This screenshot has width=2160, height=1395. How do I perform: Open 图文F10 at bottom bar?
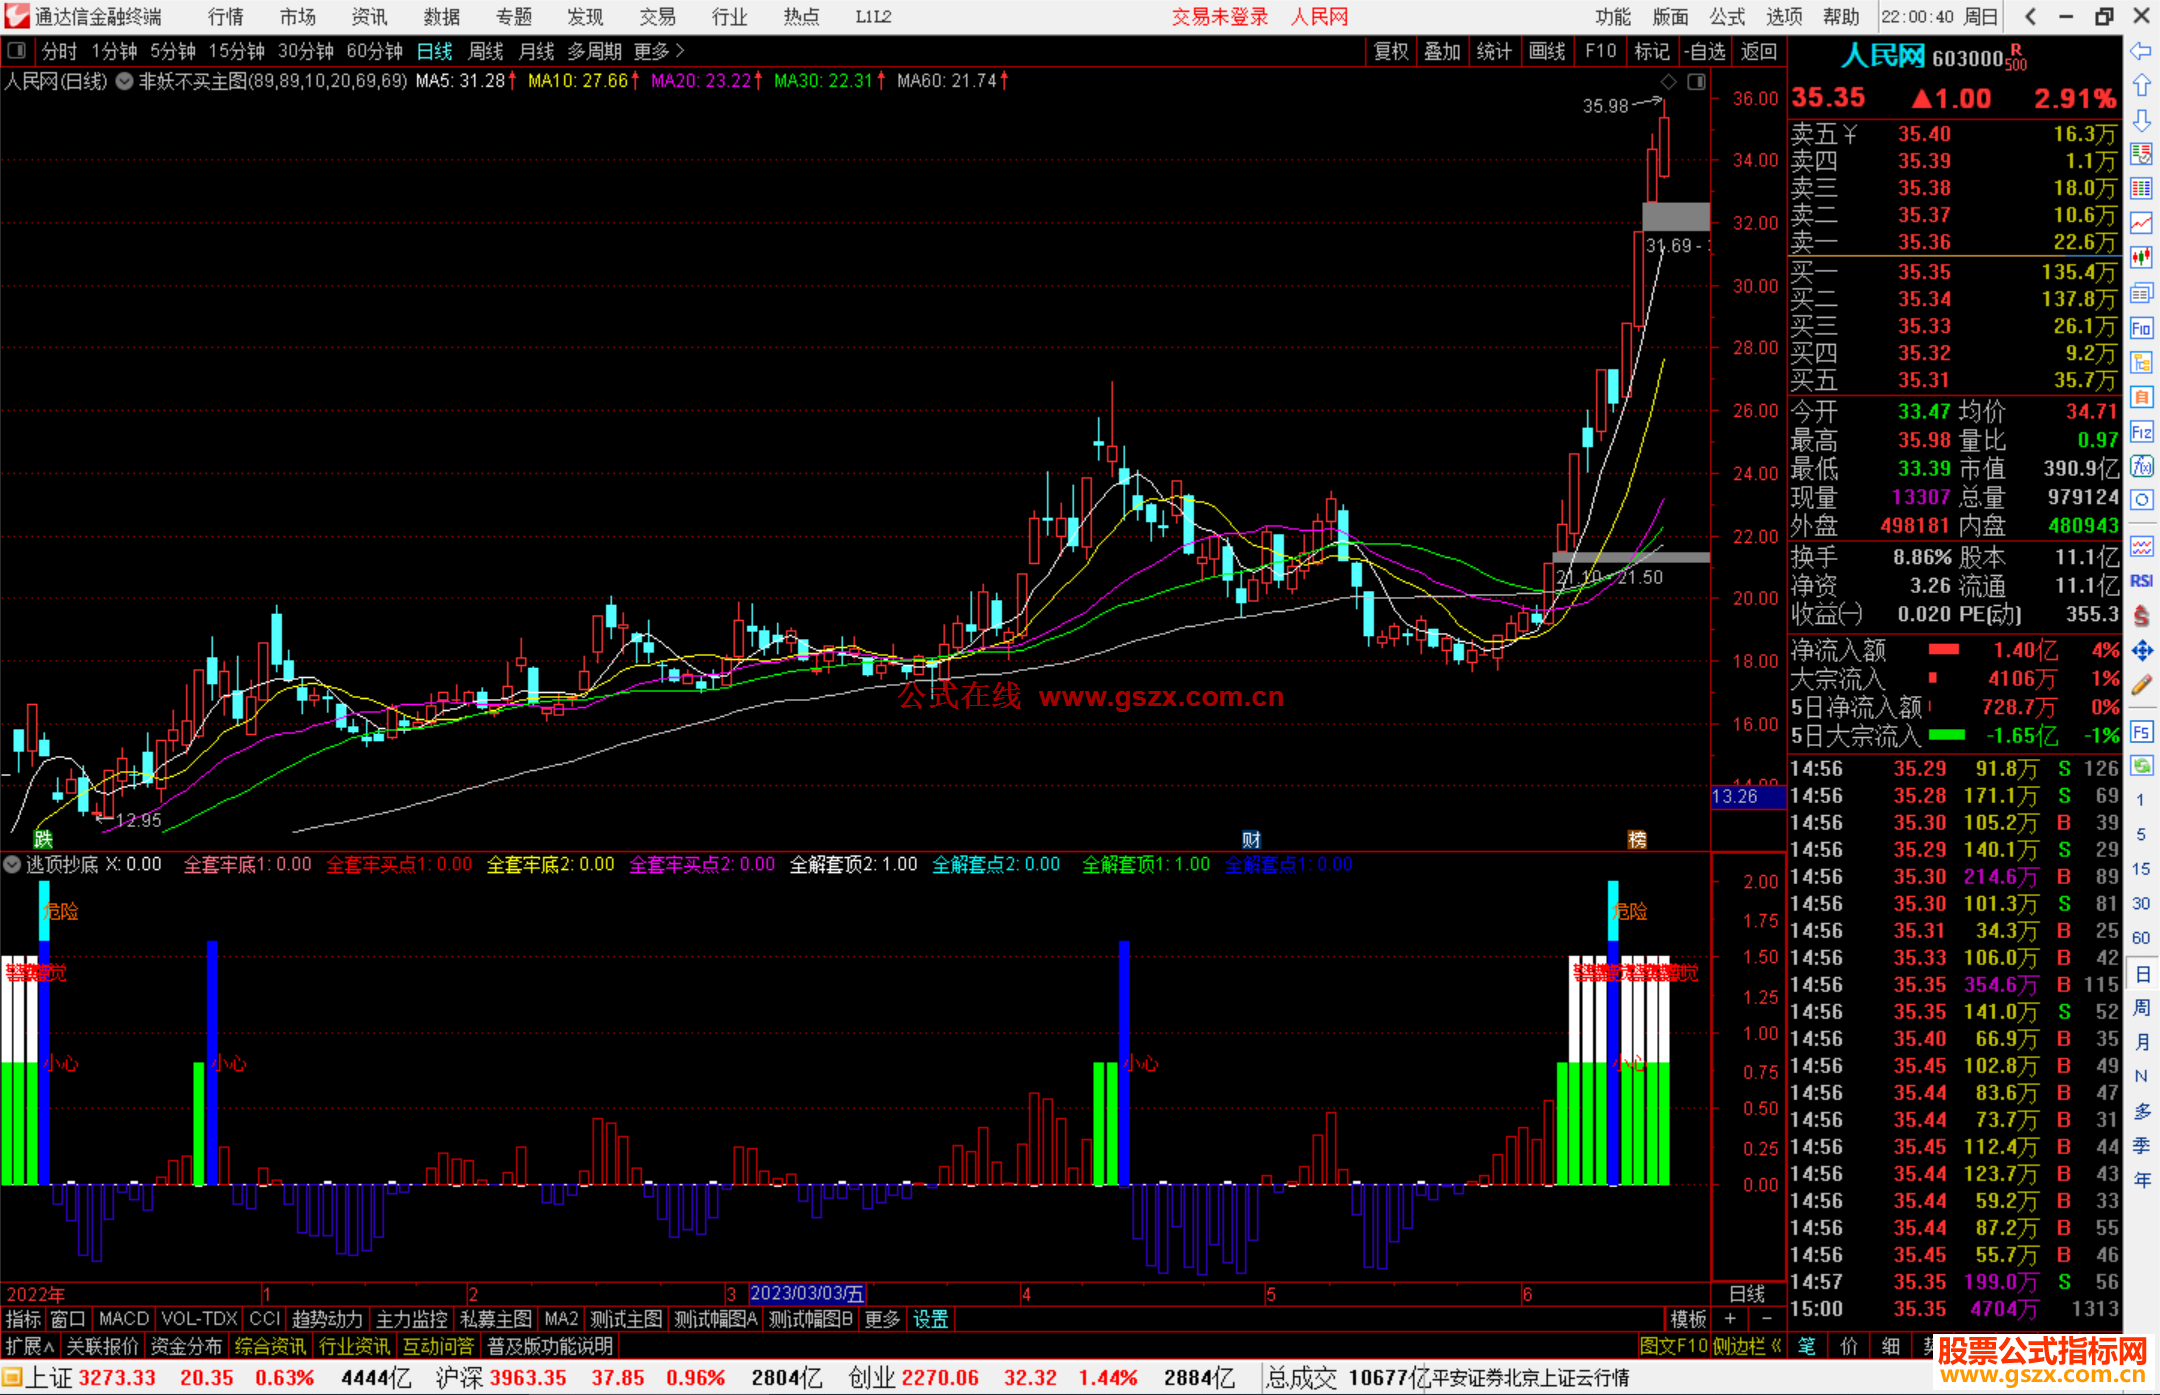click(x=1673, y=1346)
